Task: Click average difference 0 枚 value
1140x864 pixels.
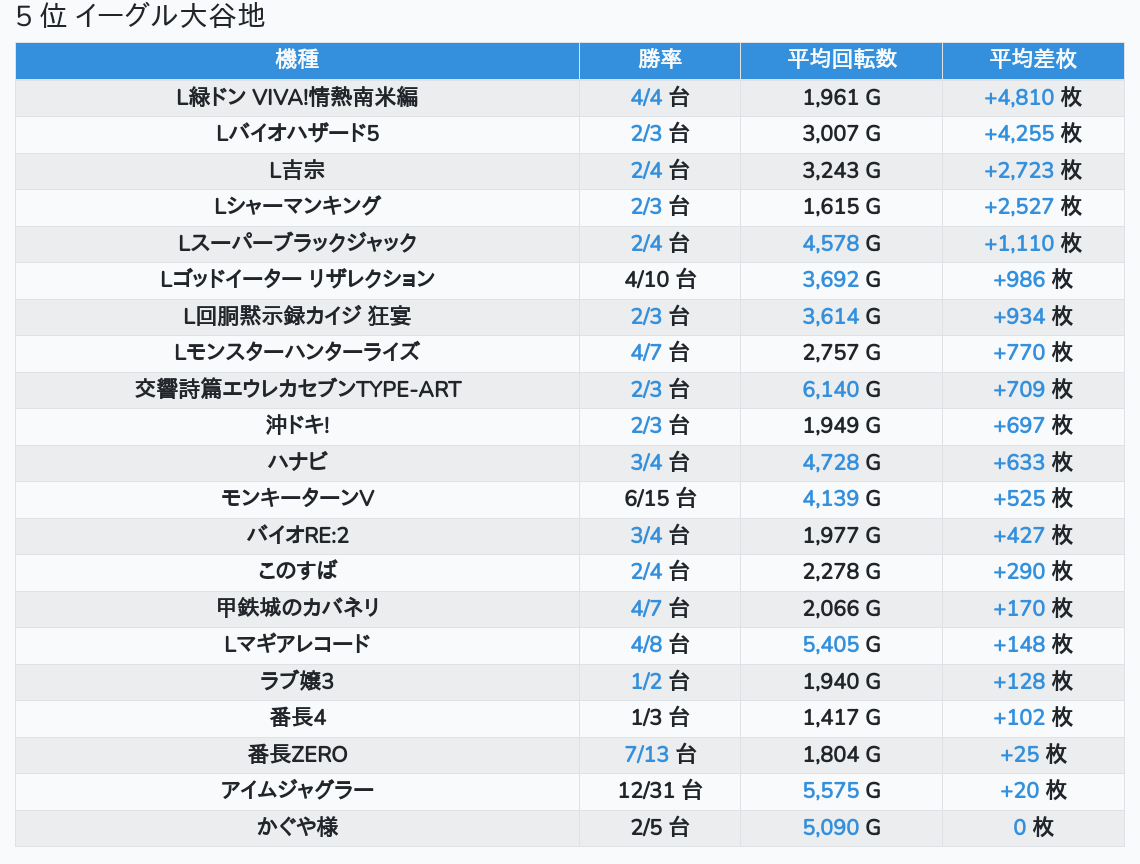Action: coord(1032,827)
